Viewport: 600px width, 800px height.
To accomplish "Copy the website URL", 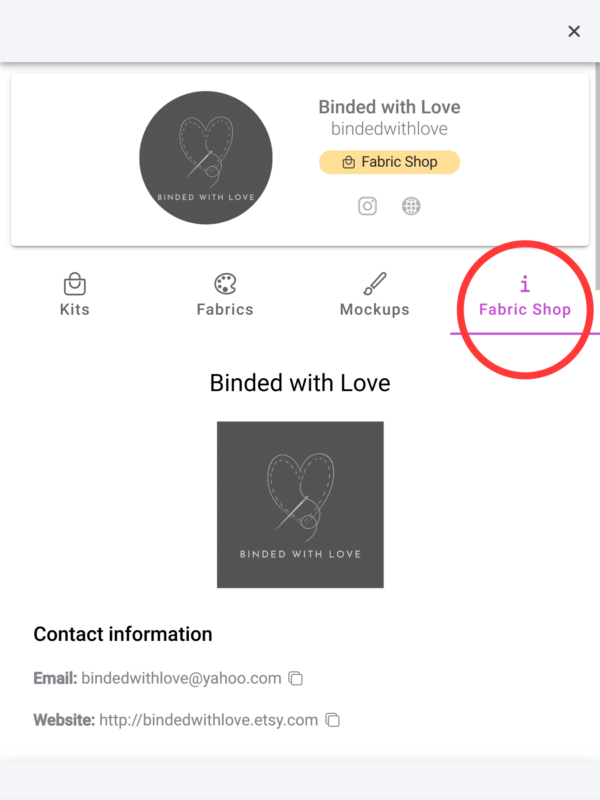I will pos(333,720).
